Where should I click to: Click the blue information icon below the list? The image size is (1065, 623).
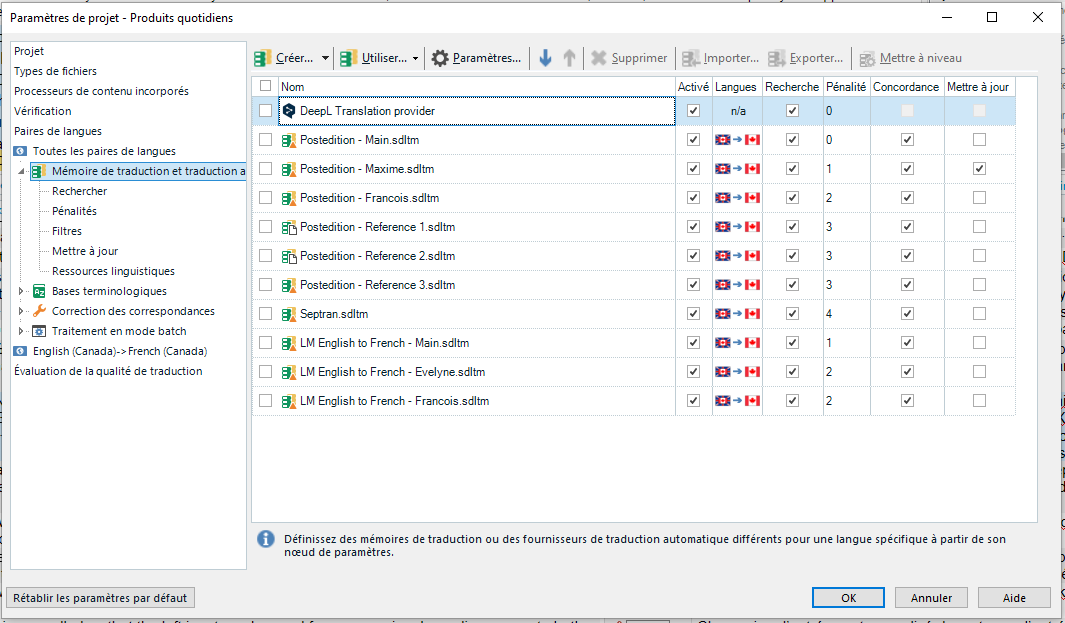(x=266, y=539)
